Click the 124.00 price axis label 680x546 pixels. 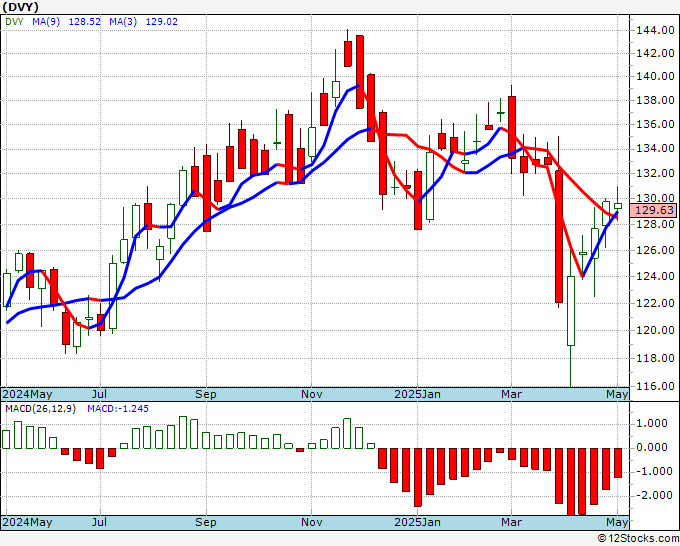[x=655, y=276]
